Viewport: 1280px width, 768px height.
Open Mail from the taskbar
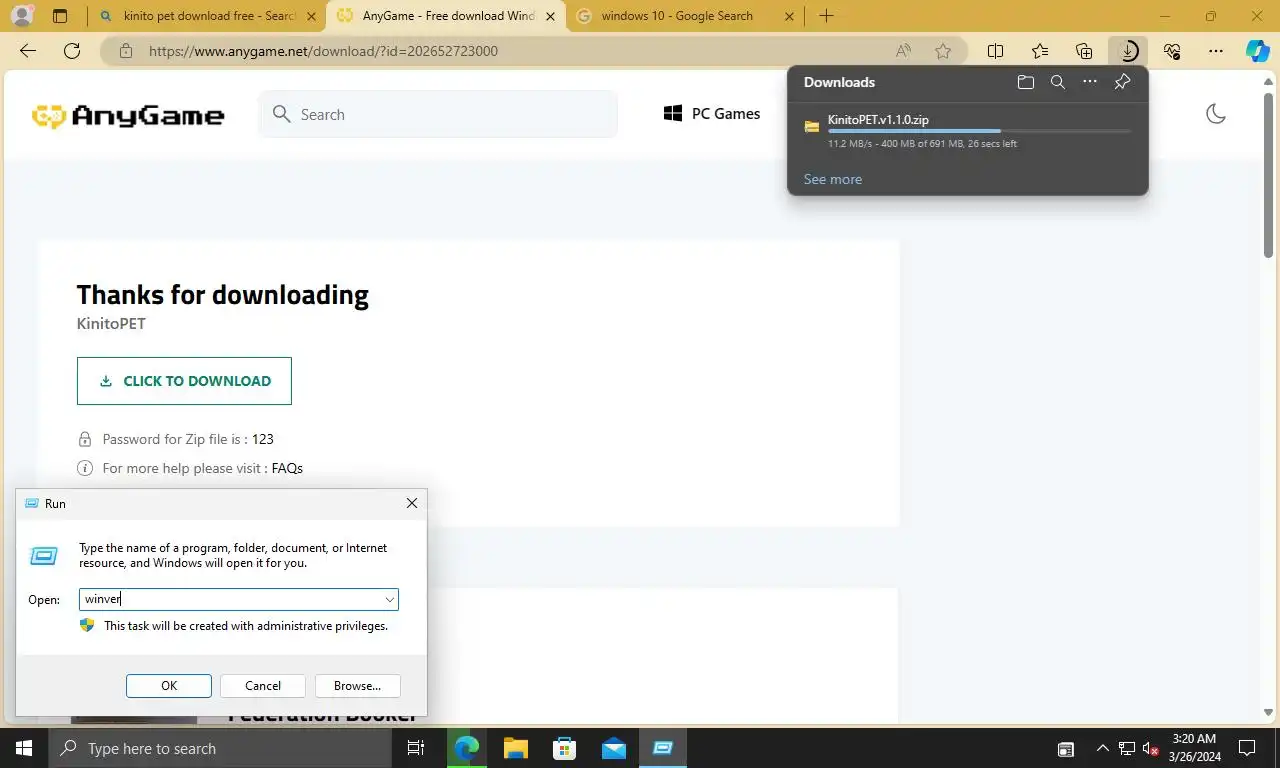[613, 748]
